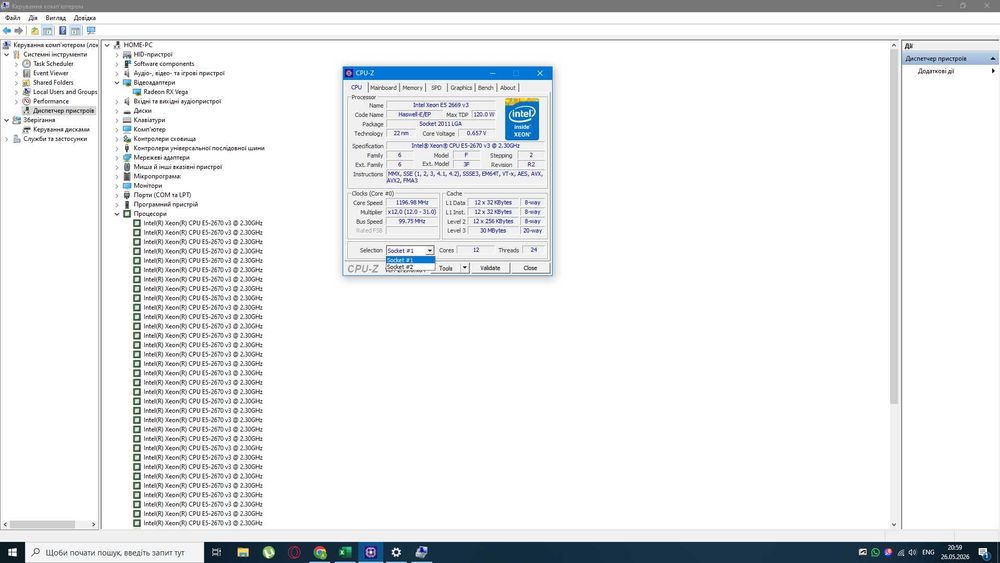Click the HOME-PC computer root icon
1000x563 pixels.
(117, 45)
